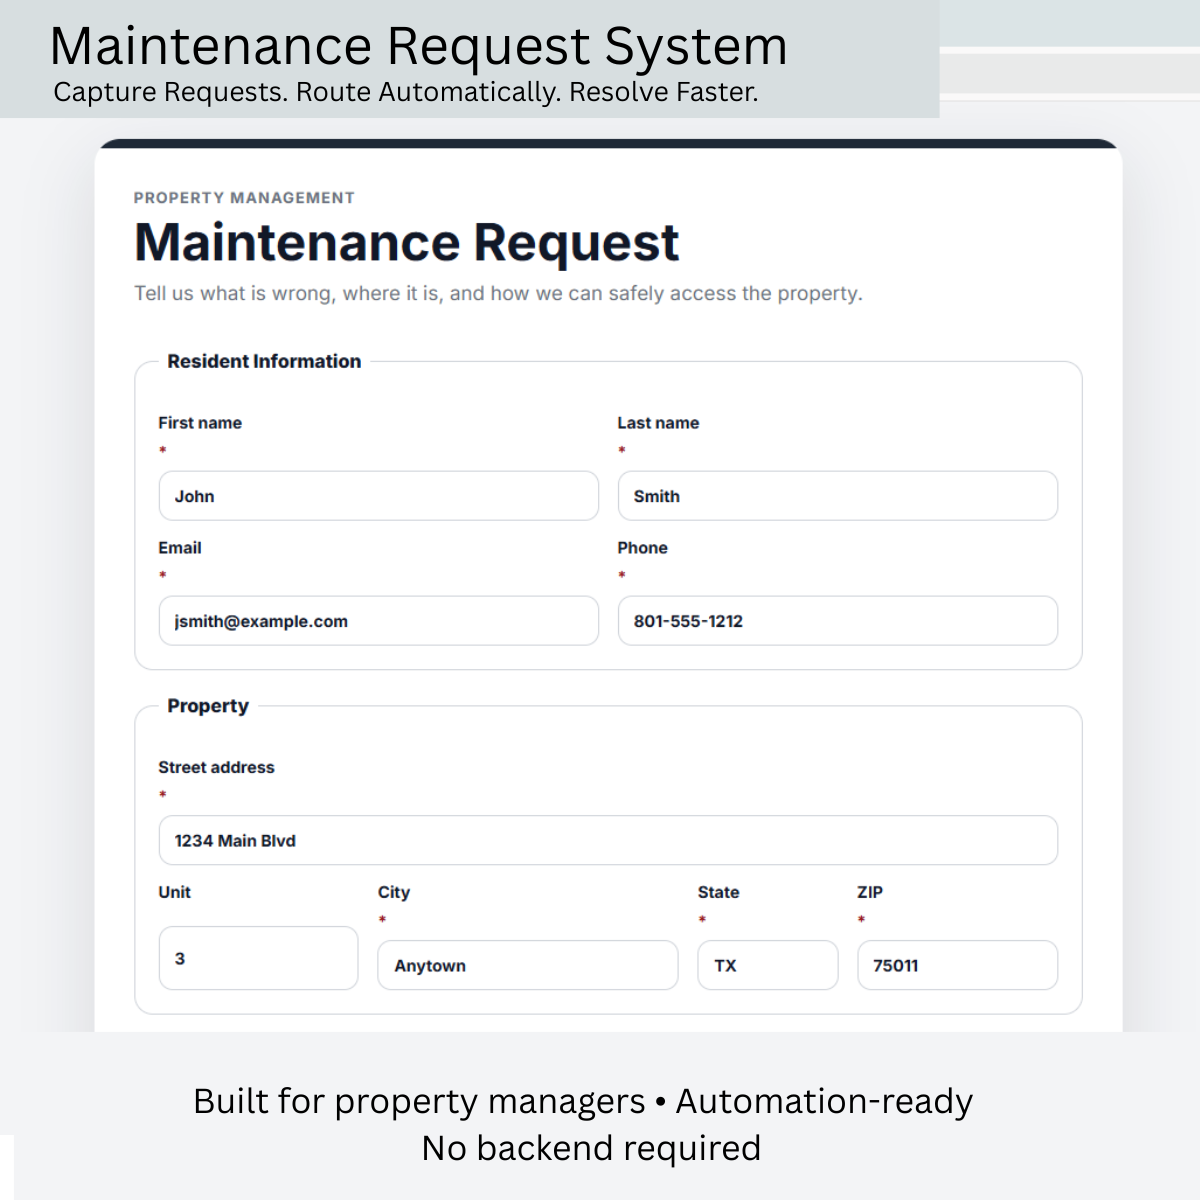Click the State field label
1200x1200 pixels.
718,892
